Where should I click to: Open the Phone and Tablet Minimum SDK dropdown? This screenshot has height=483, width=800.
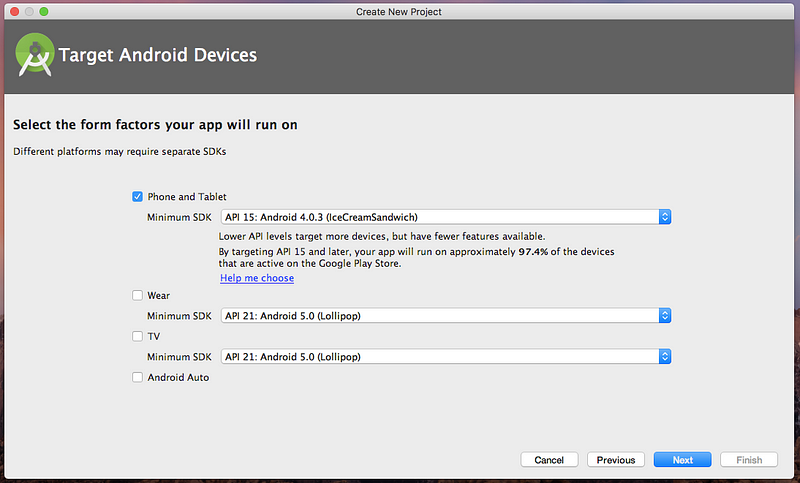pos(445,217)
